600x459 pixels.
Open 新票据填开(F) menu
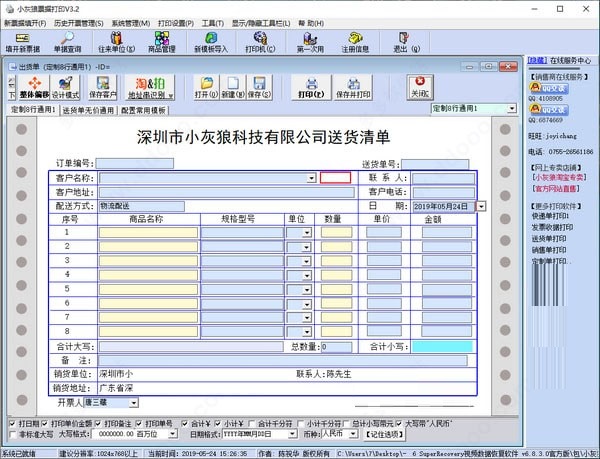[25, 23]
